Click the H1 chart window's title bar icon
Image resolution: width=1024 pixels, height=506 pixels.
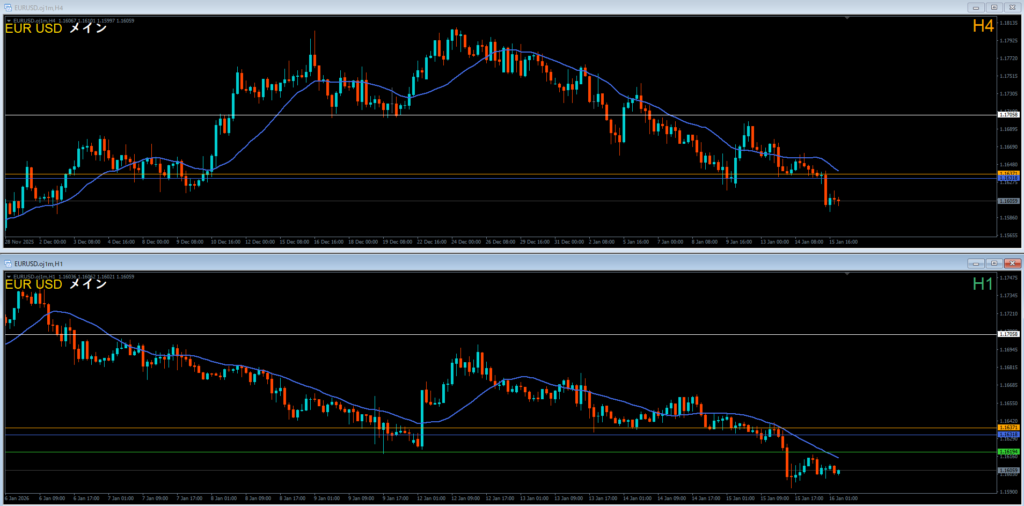pyautogui.click(x=7, y=263)
